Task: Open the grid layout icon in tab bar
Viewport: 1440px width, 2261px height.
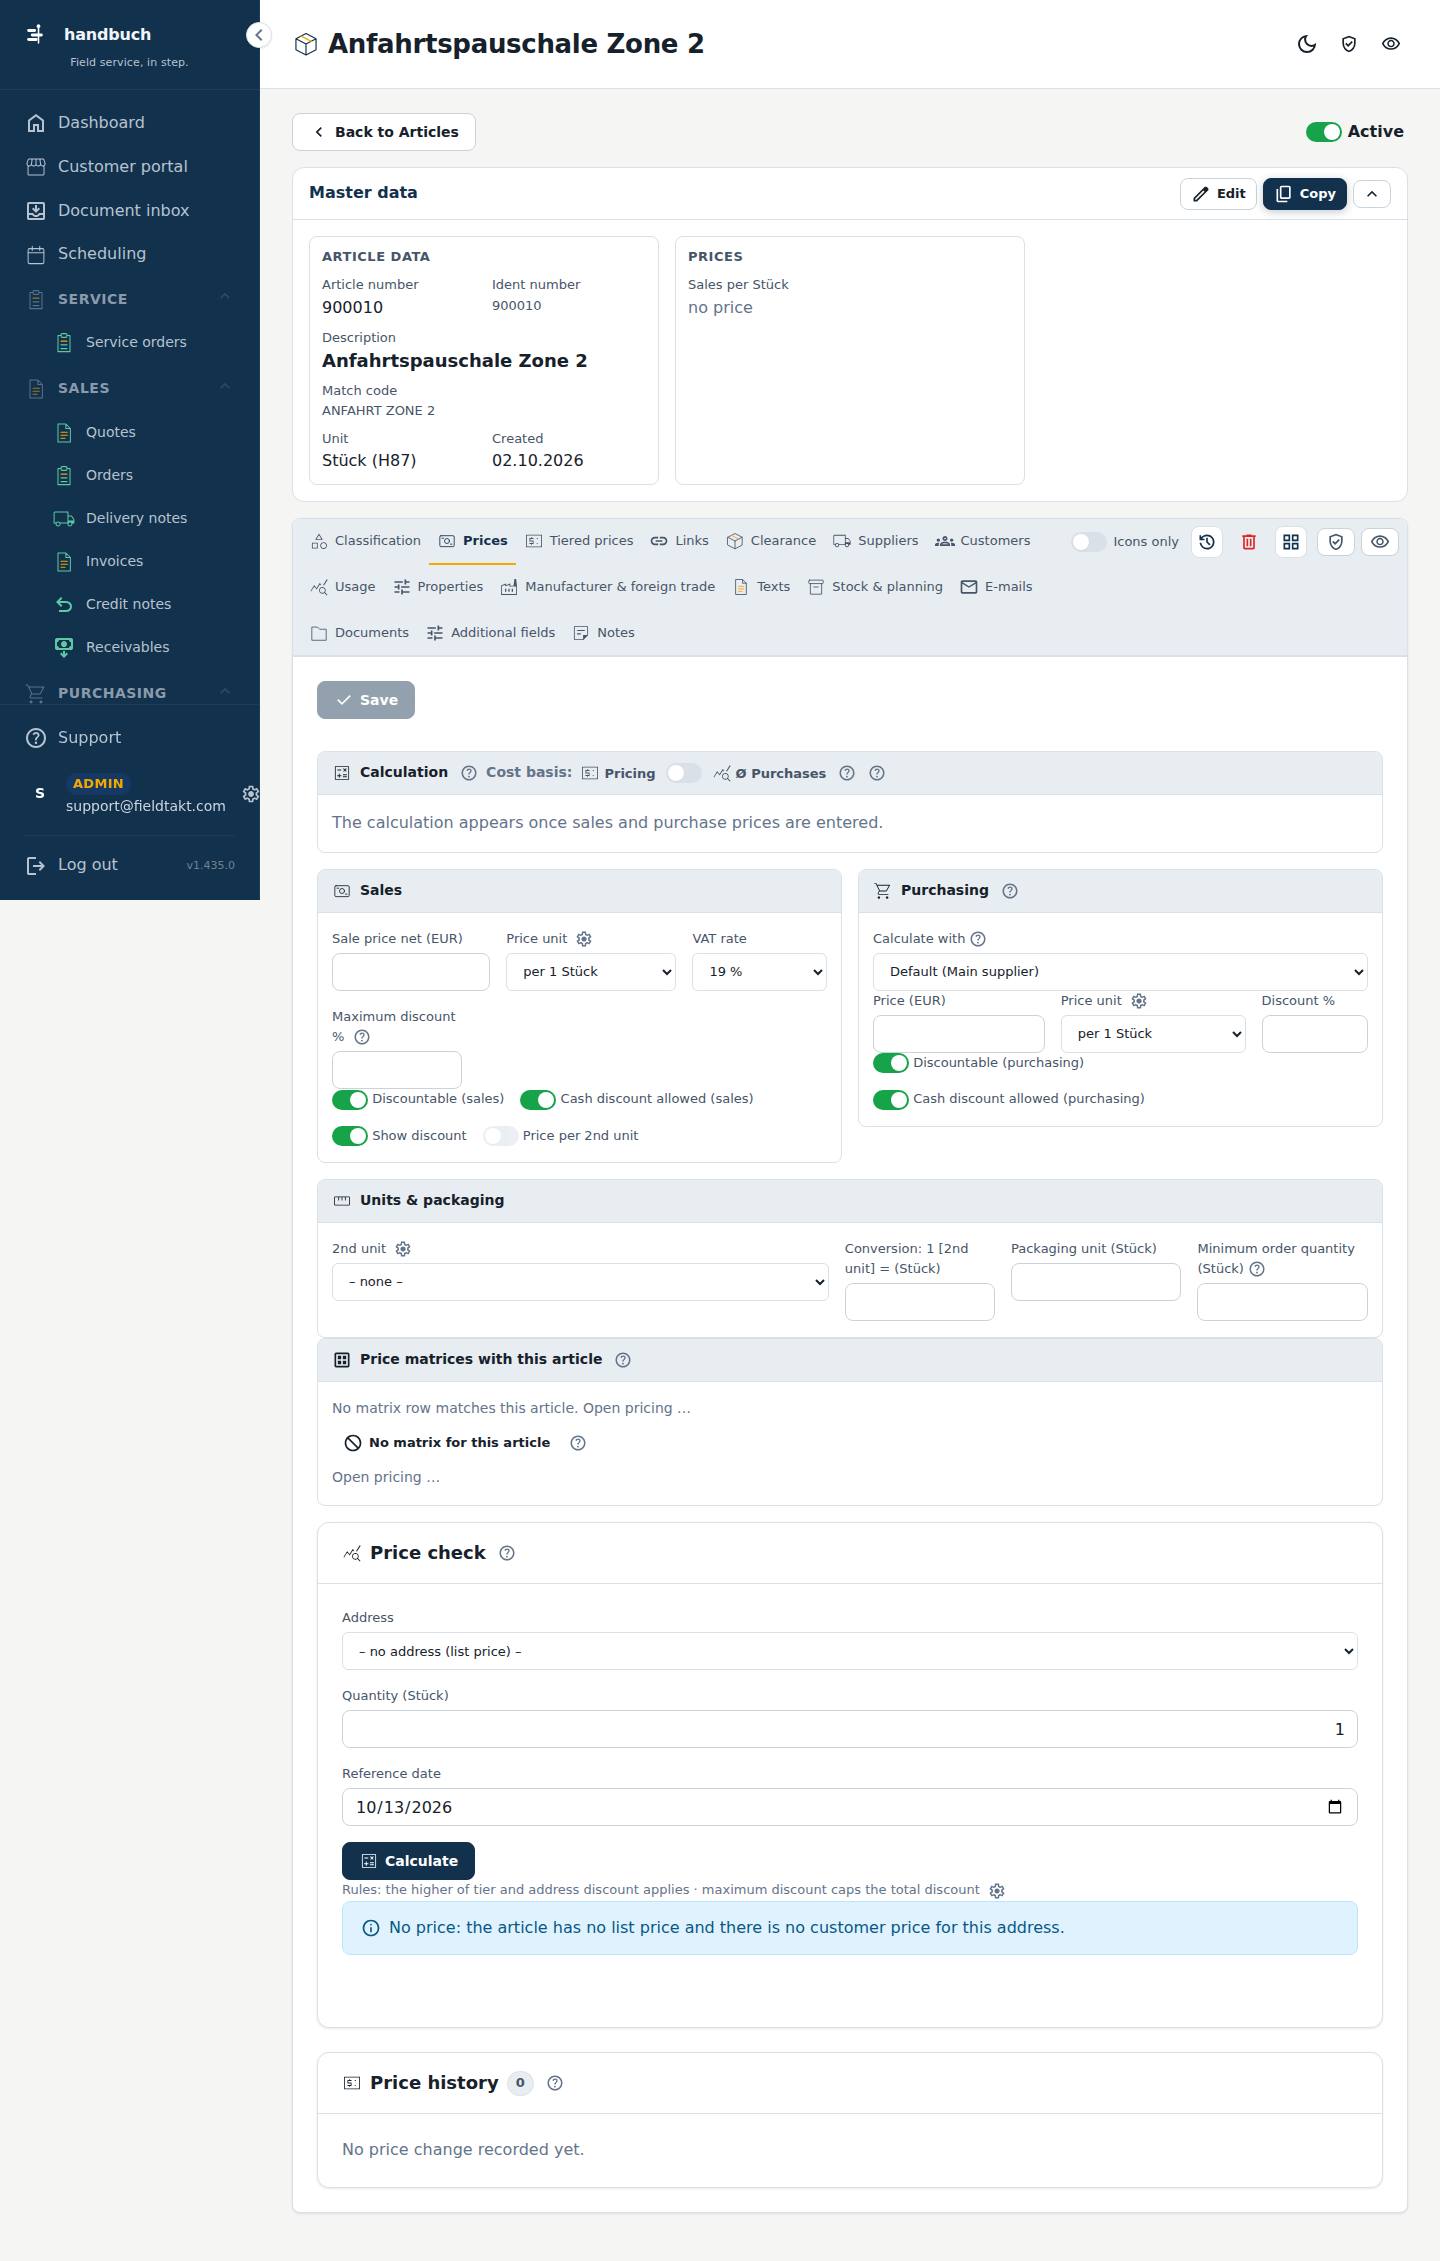Action: (x=1291, y=542)
